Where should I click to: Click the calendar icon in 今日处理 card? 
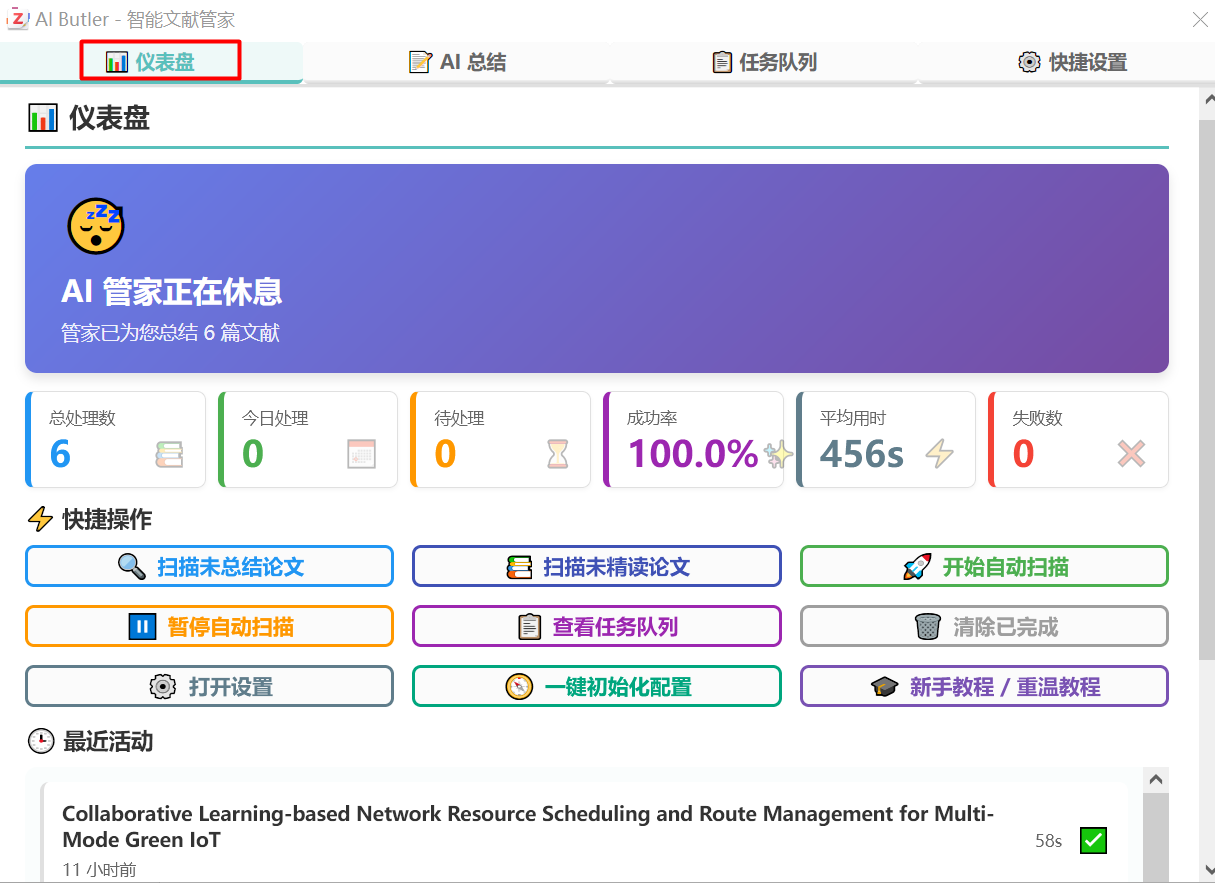click(361, 455)
